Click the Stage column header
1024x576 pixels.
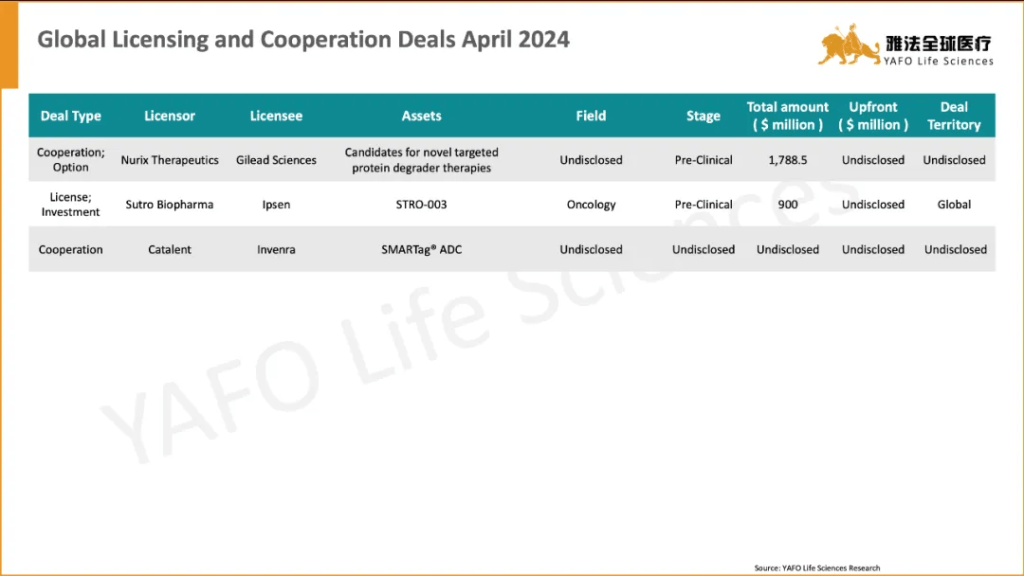(x=703, y=116)
